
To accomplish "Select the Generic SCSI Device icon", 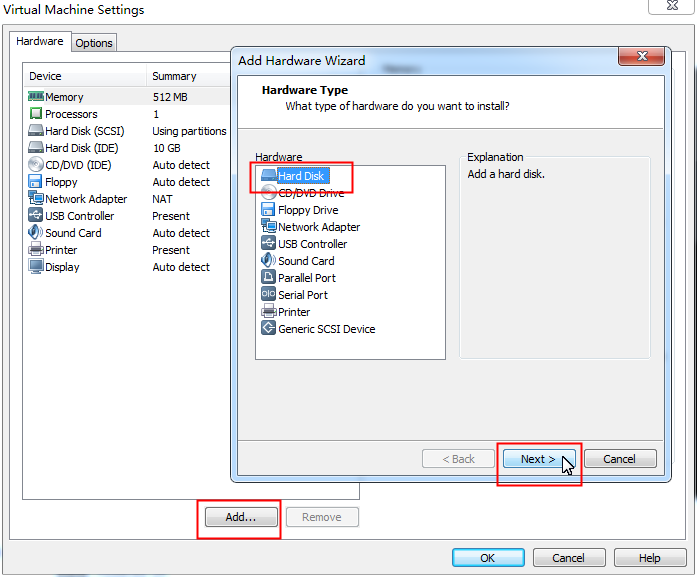I will click(268, 329).
